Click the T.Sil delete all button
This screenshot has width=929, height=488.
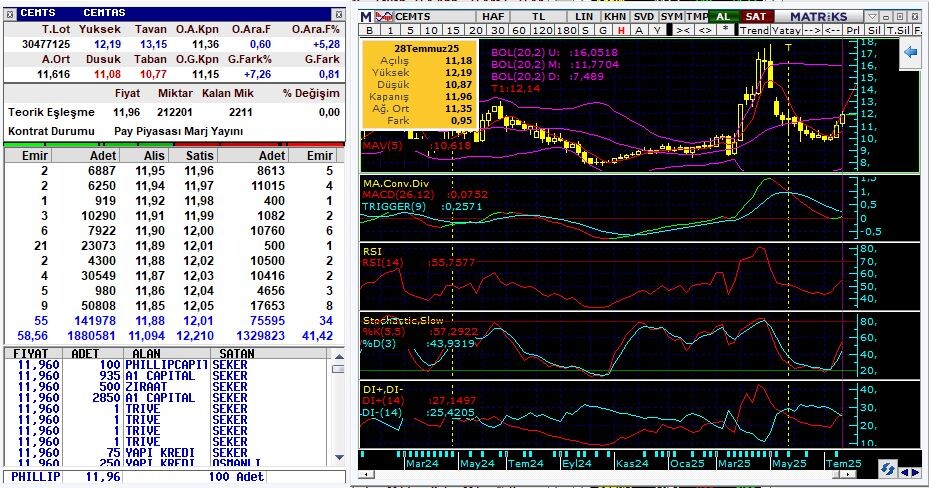[898, 30]
